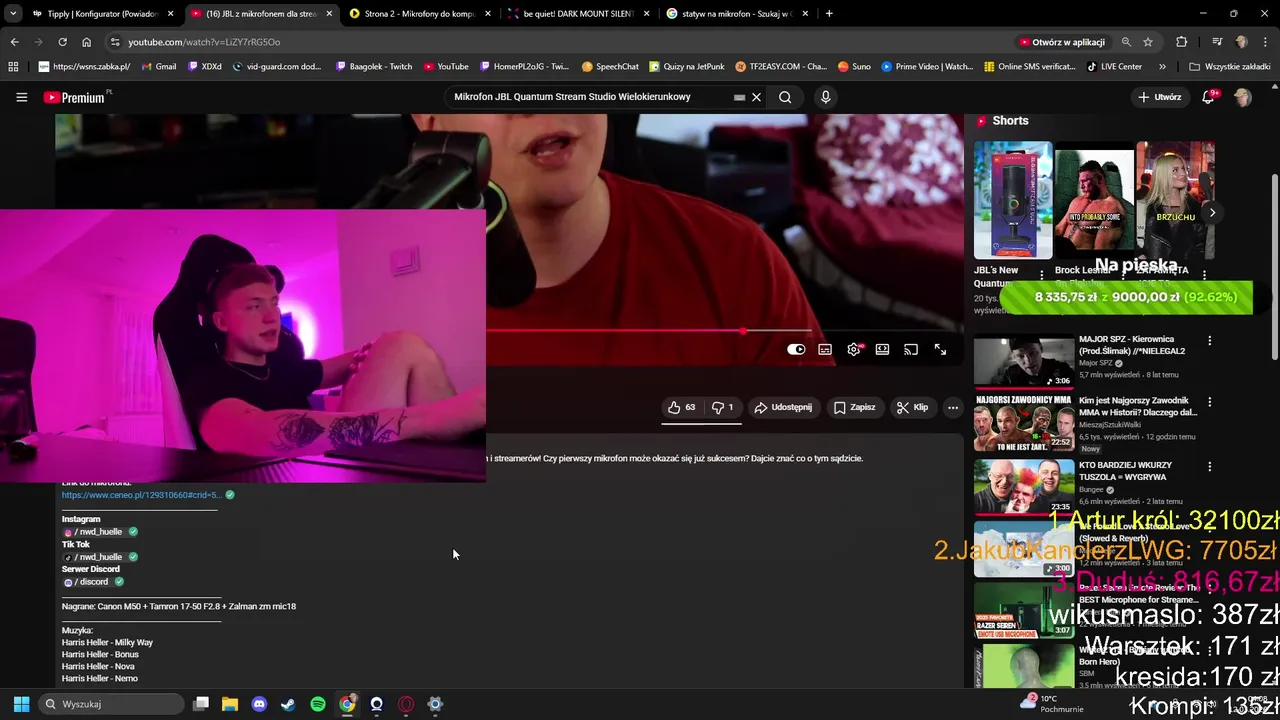Screen dimensions: 1280x720
Task: Open SpeechChat bookmark
Action: point(610,67)
